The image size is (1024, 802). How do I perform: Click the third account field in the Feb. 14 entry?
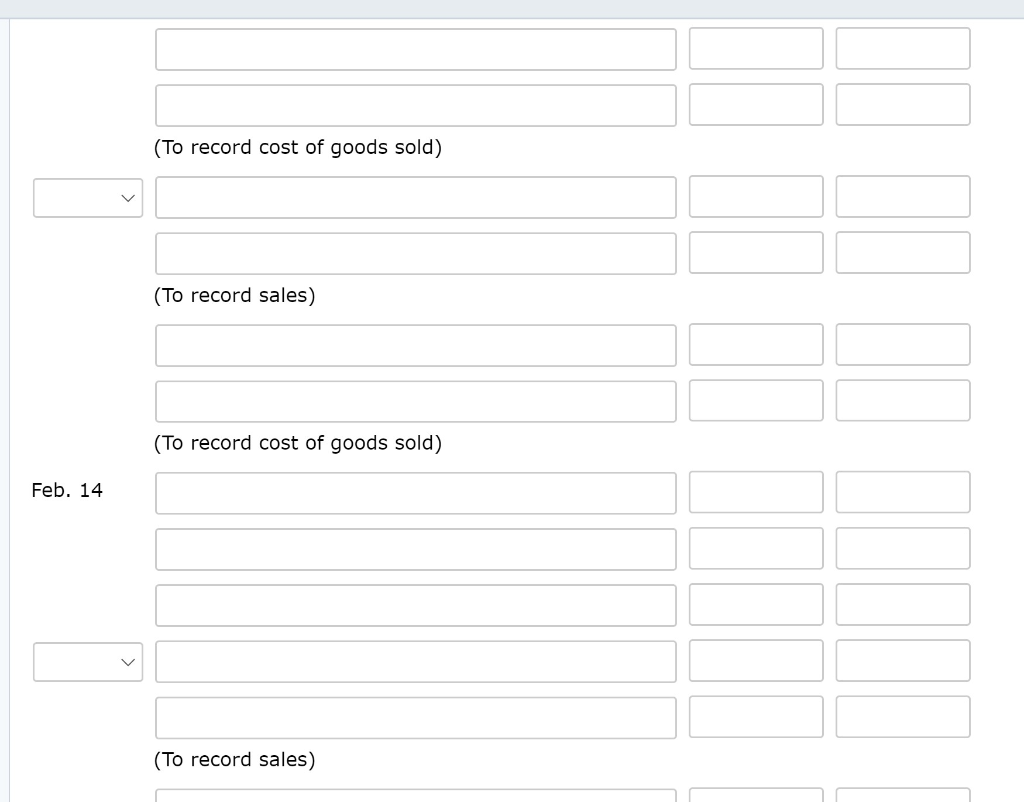point(416,604)
